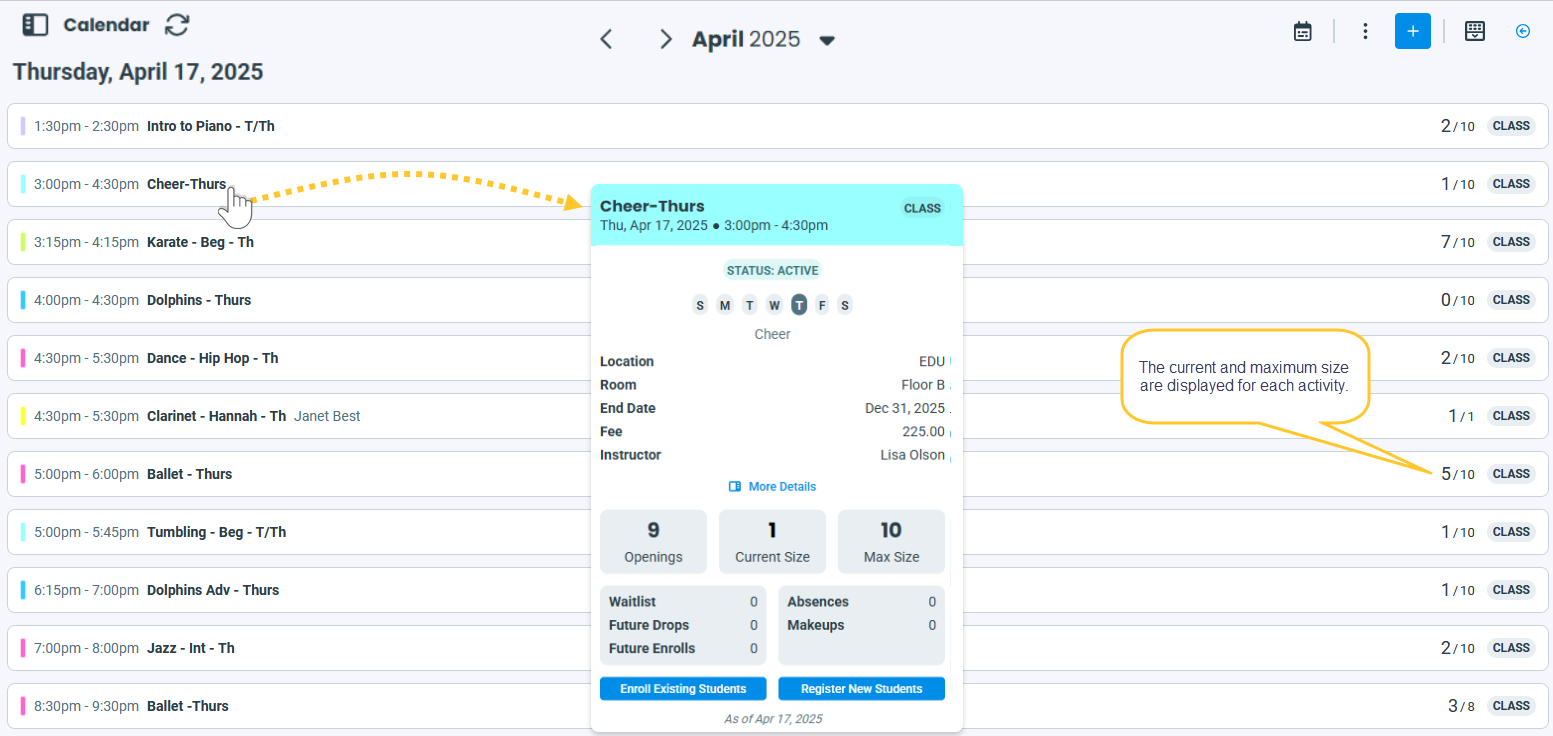Click the Future Enrolls count

(754, 648)
